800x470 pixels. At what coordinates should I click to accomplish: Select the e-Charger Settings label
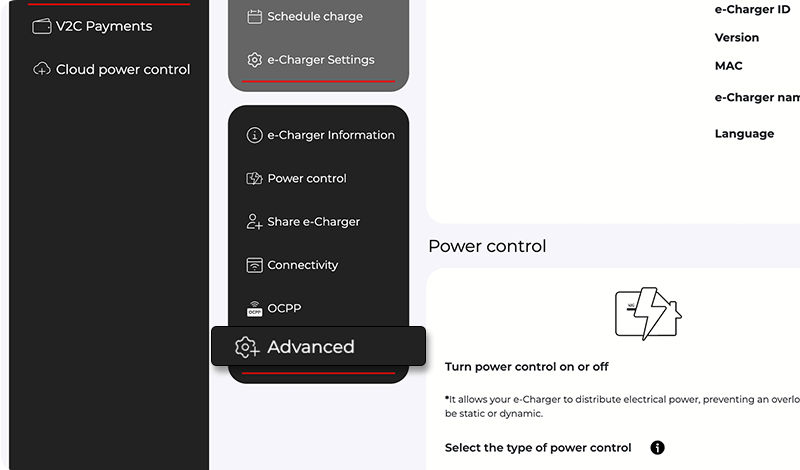(321, 60)
